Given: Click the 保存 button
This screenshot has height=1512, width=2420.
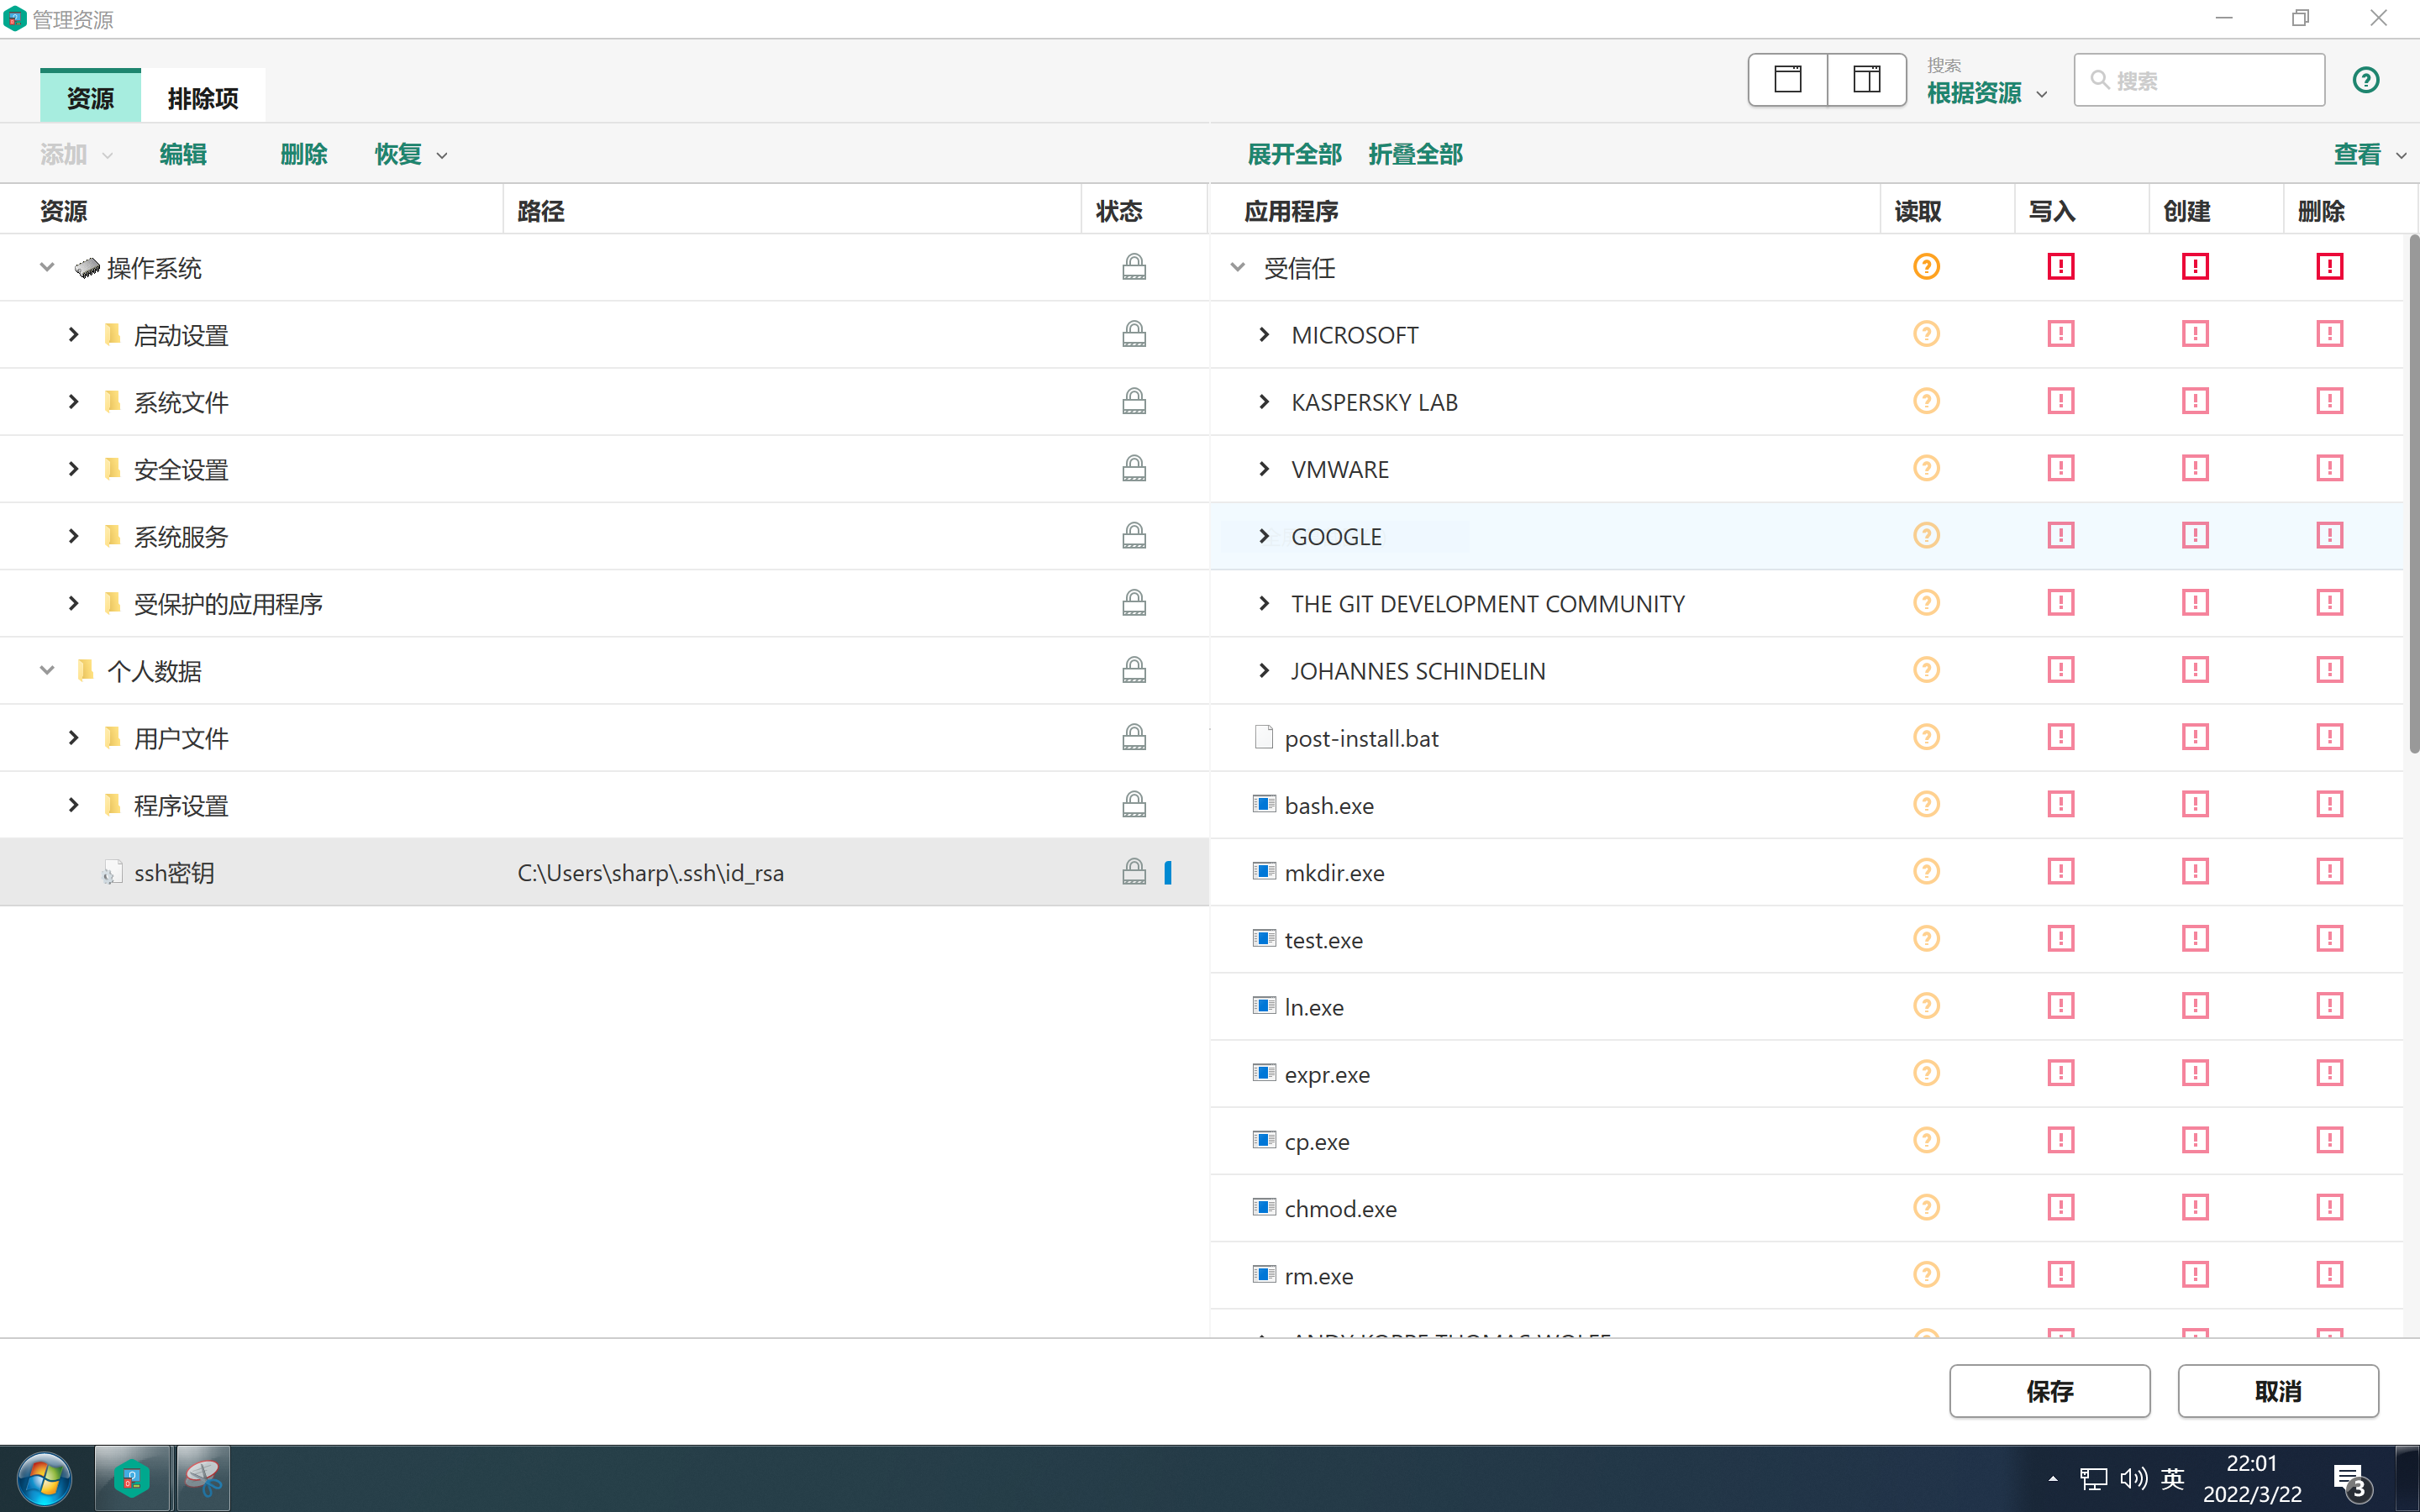Looking at the screenshot, I should [x=2049, y=1391].
